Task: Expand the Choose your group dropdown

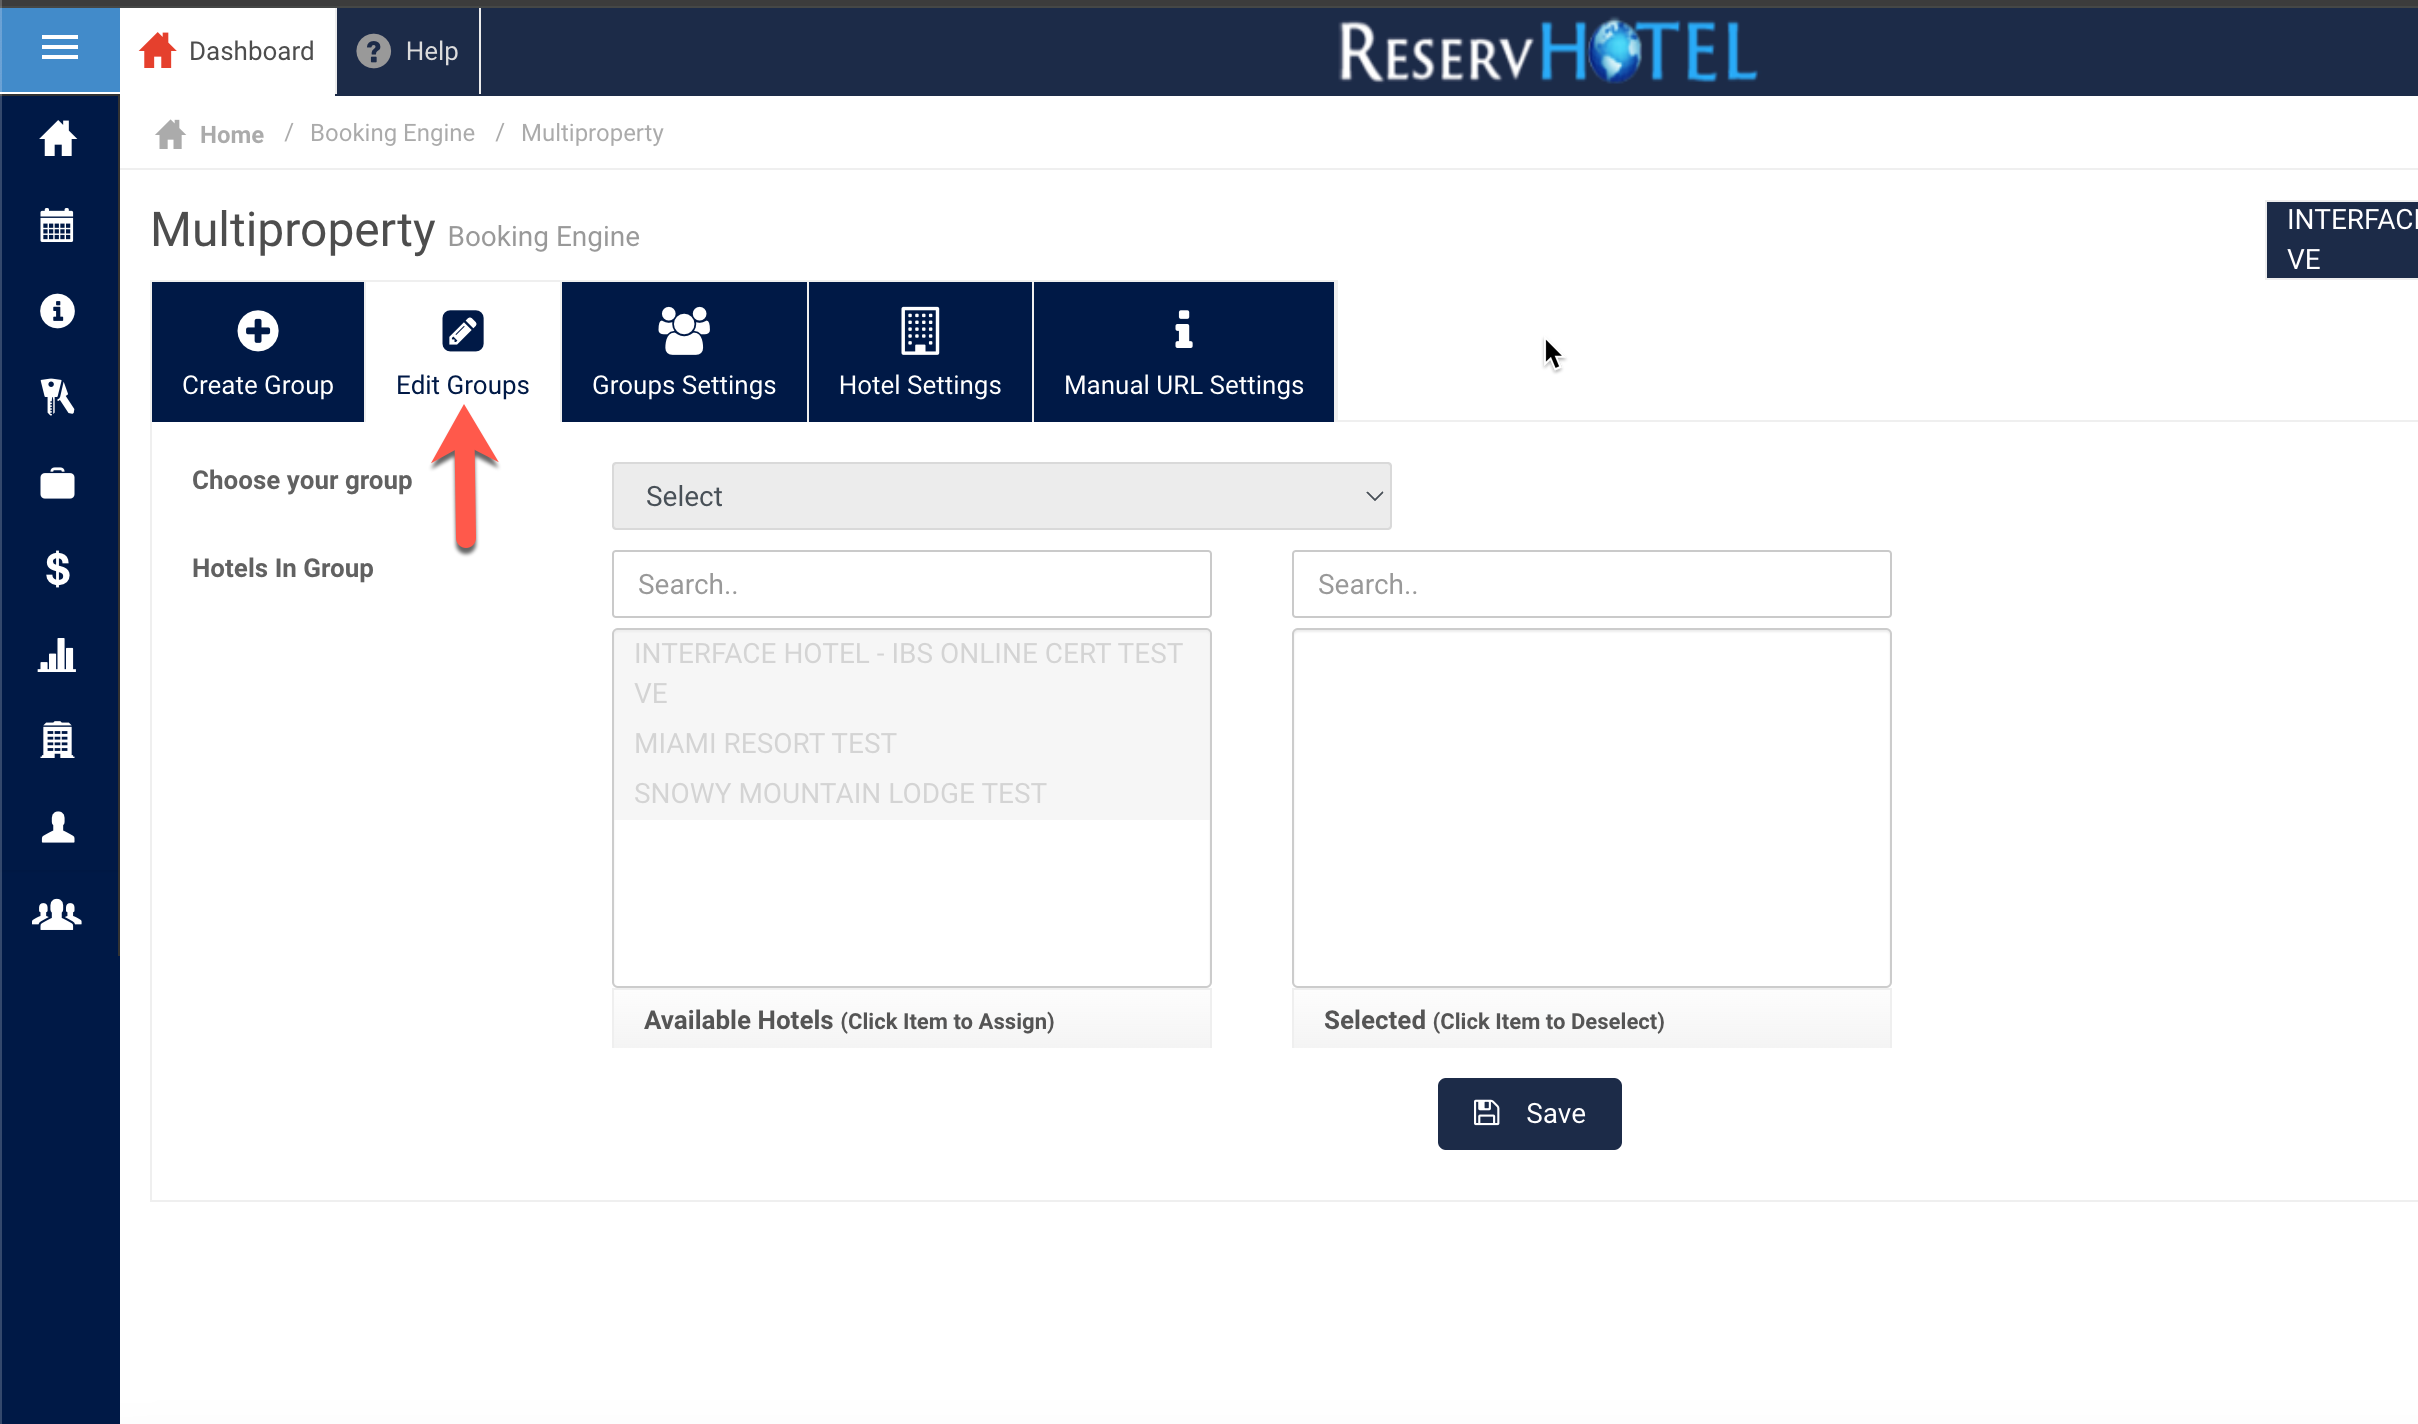Action: (x=1001, y=496)
